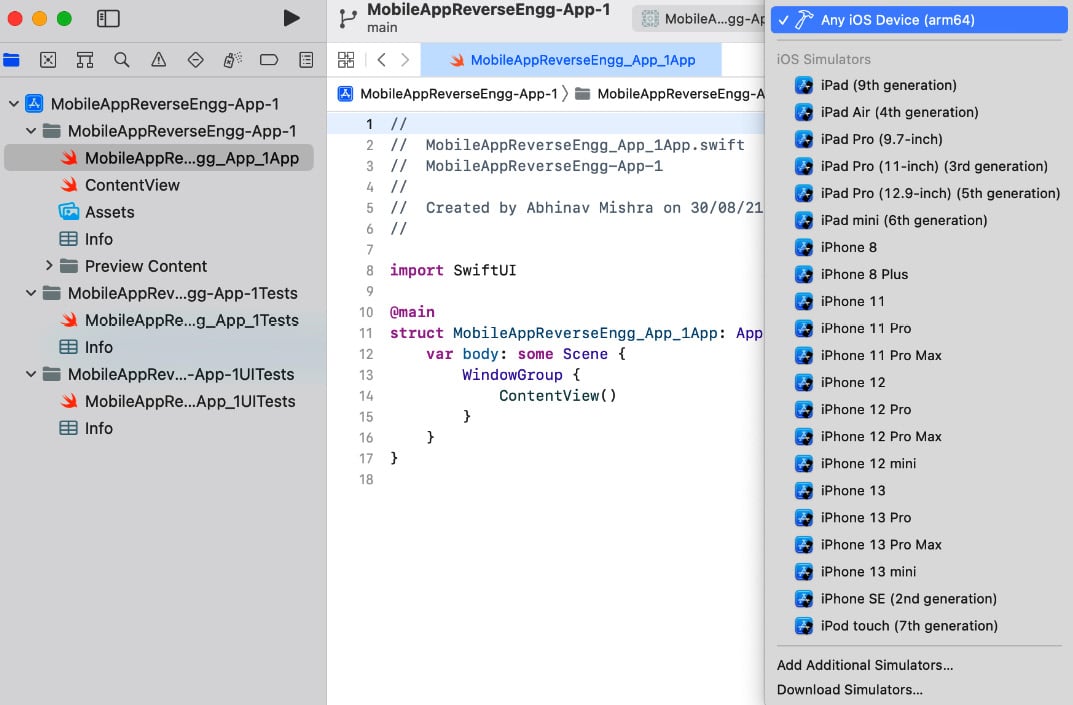Choose iPad Pro (9.7-inch) simulator

[919, 139]
